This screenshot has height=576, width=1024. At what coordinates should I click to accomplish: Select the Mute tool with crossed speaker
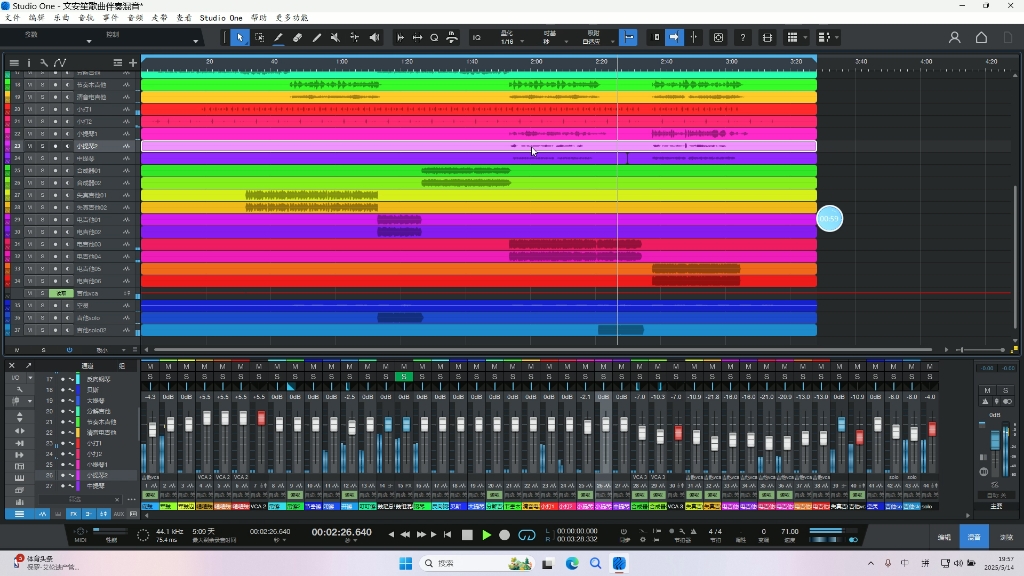335,38
